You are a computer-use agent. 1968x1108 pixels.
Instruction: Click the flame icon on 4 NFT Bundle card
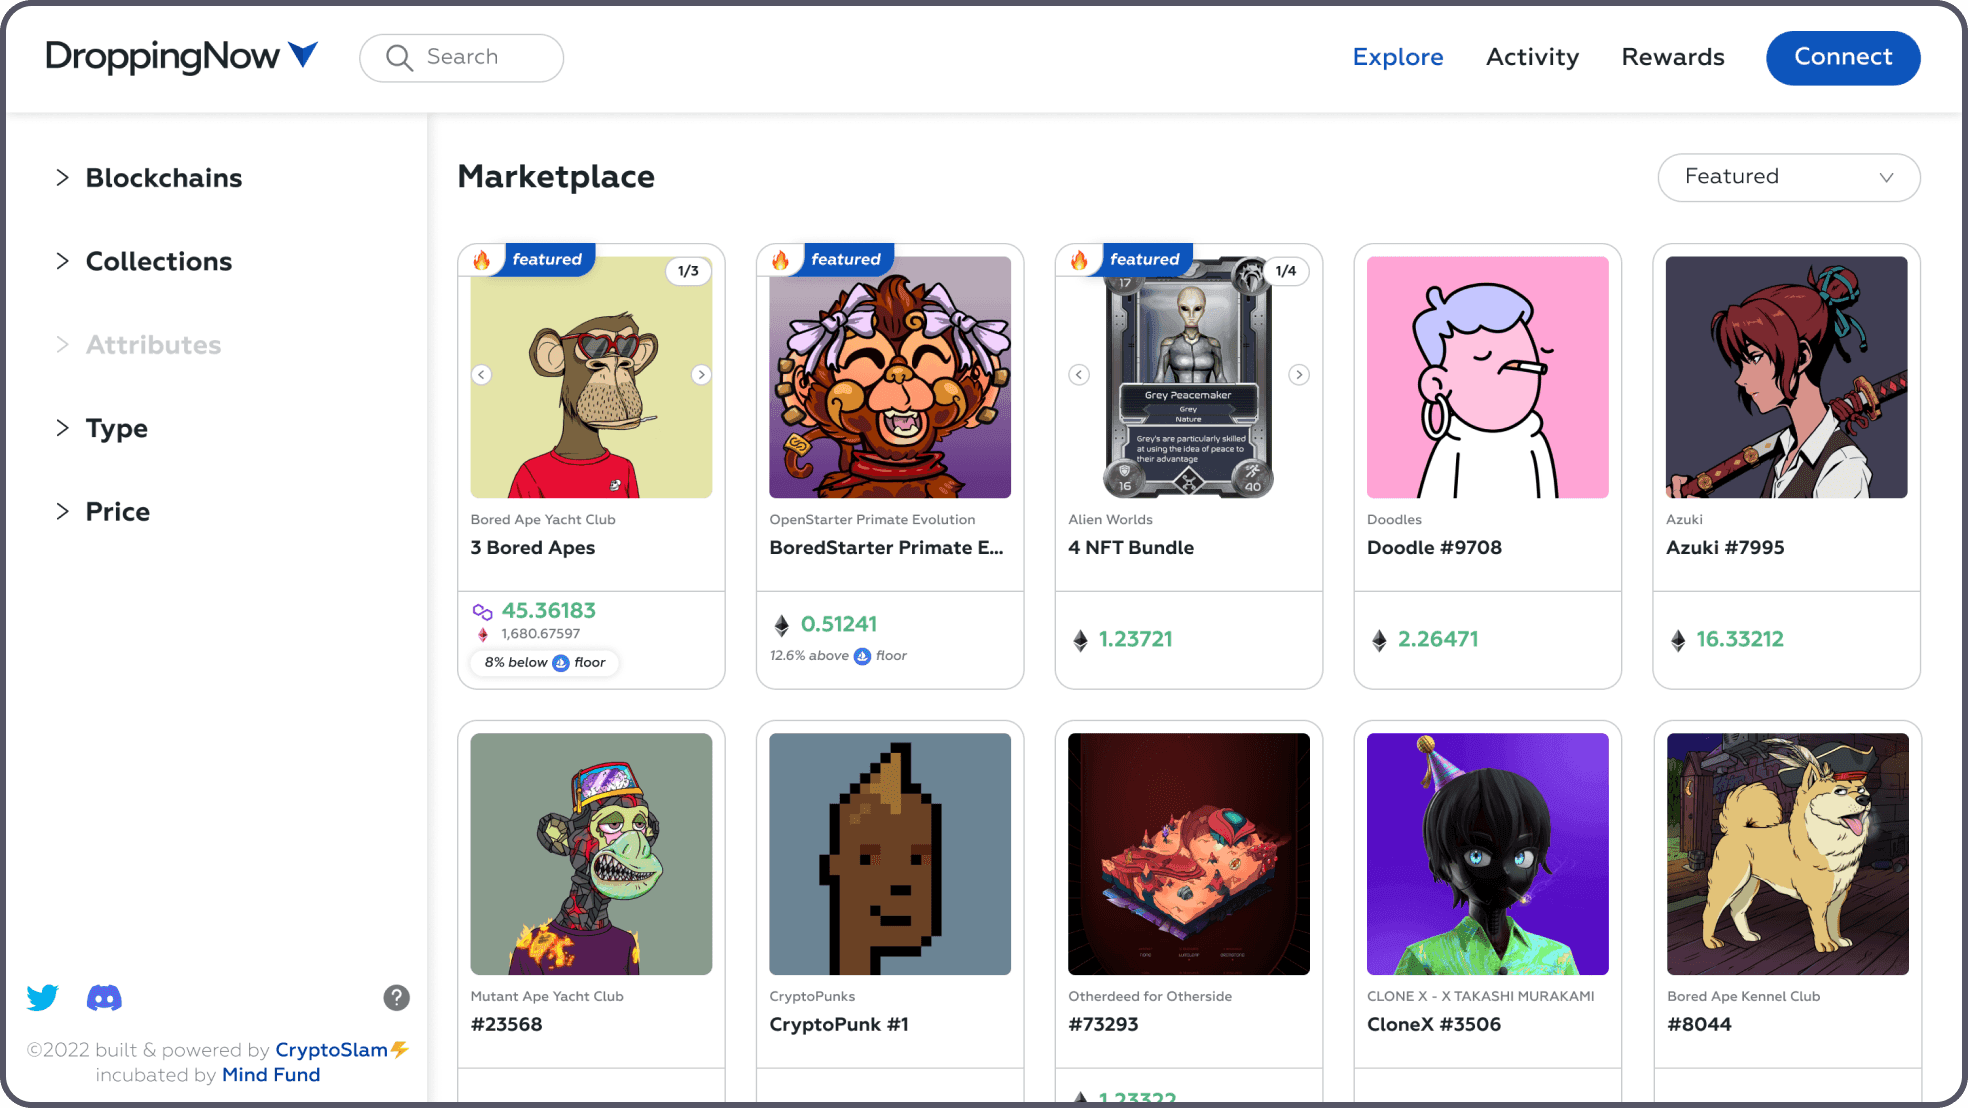tap(1080, 260)
